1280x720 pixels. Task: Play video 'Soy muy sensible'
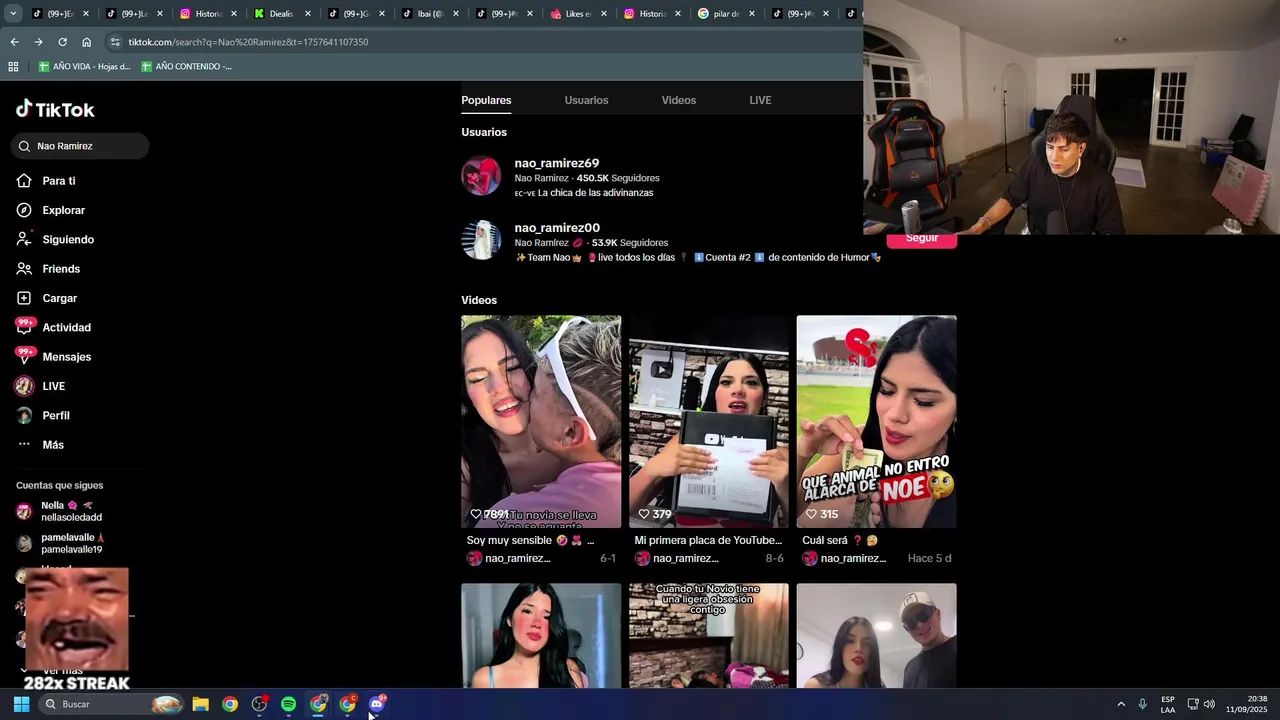(x=541, y=422)
